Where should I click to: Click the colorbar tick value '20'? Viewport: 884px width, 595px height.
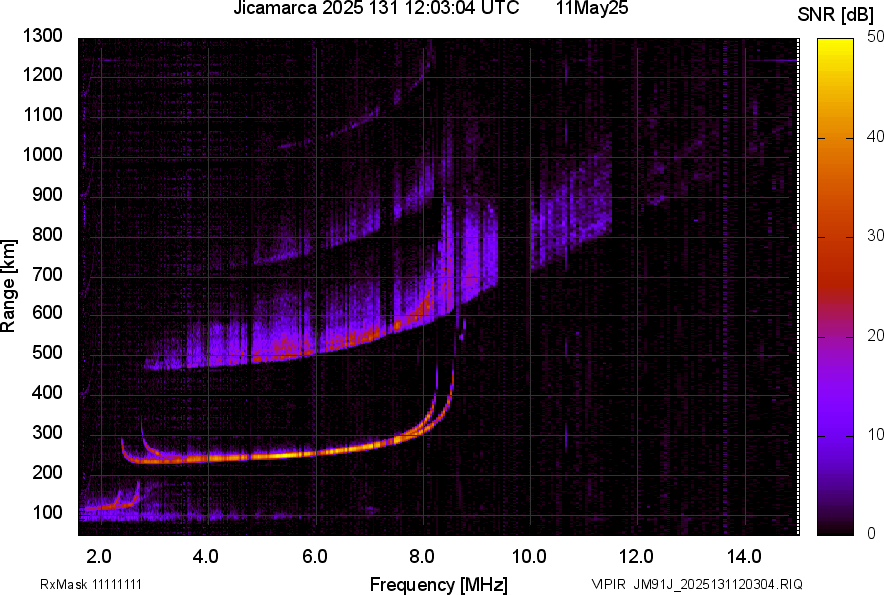pyautogui.click(x=875, y=336)
